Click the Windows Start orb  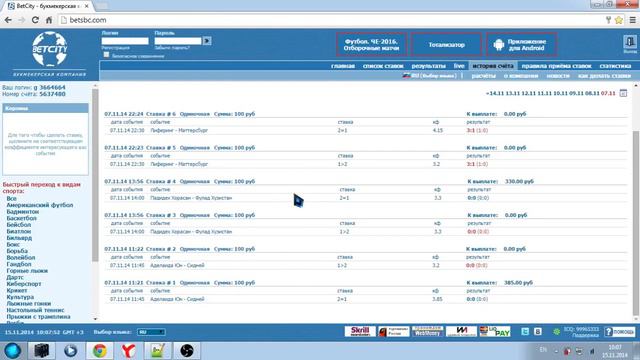point(13,351)
